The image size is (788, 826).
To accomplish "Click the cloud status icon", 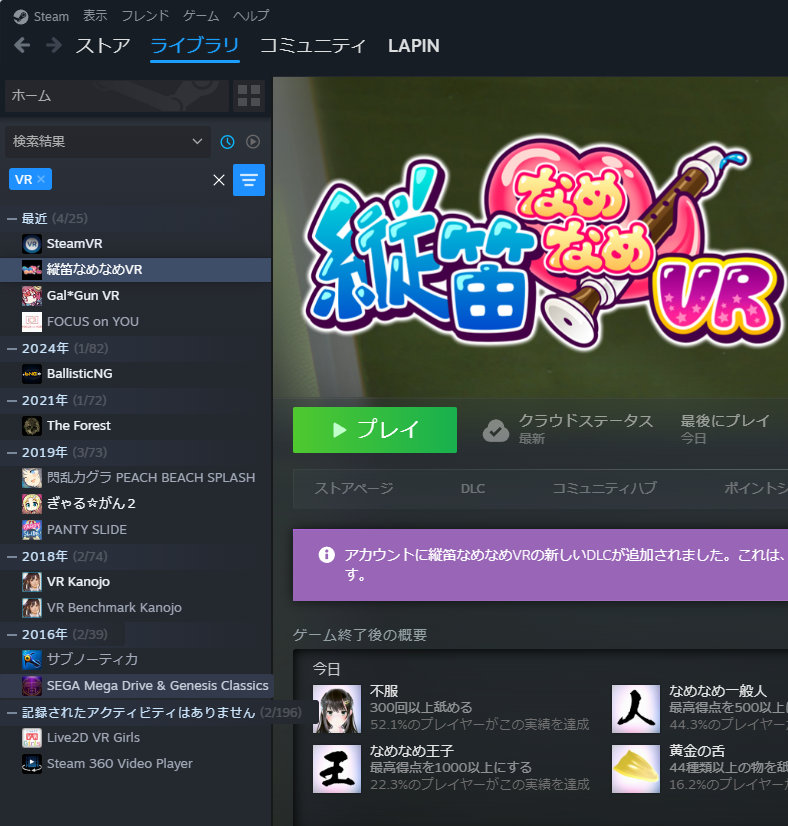I will click(x=496, y=430).
